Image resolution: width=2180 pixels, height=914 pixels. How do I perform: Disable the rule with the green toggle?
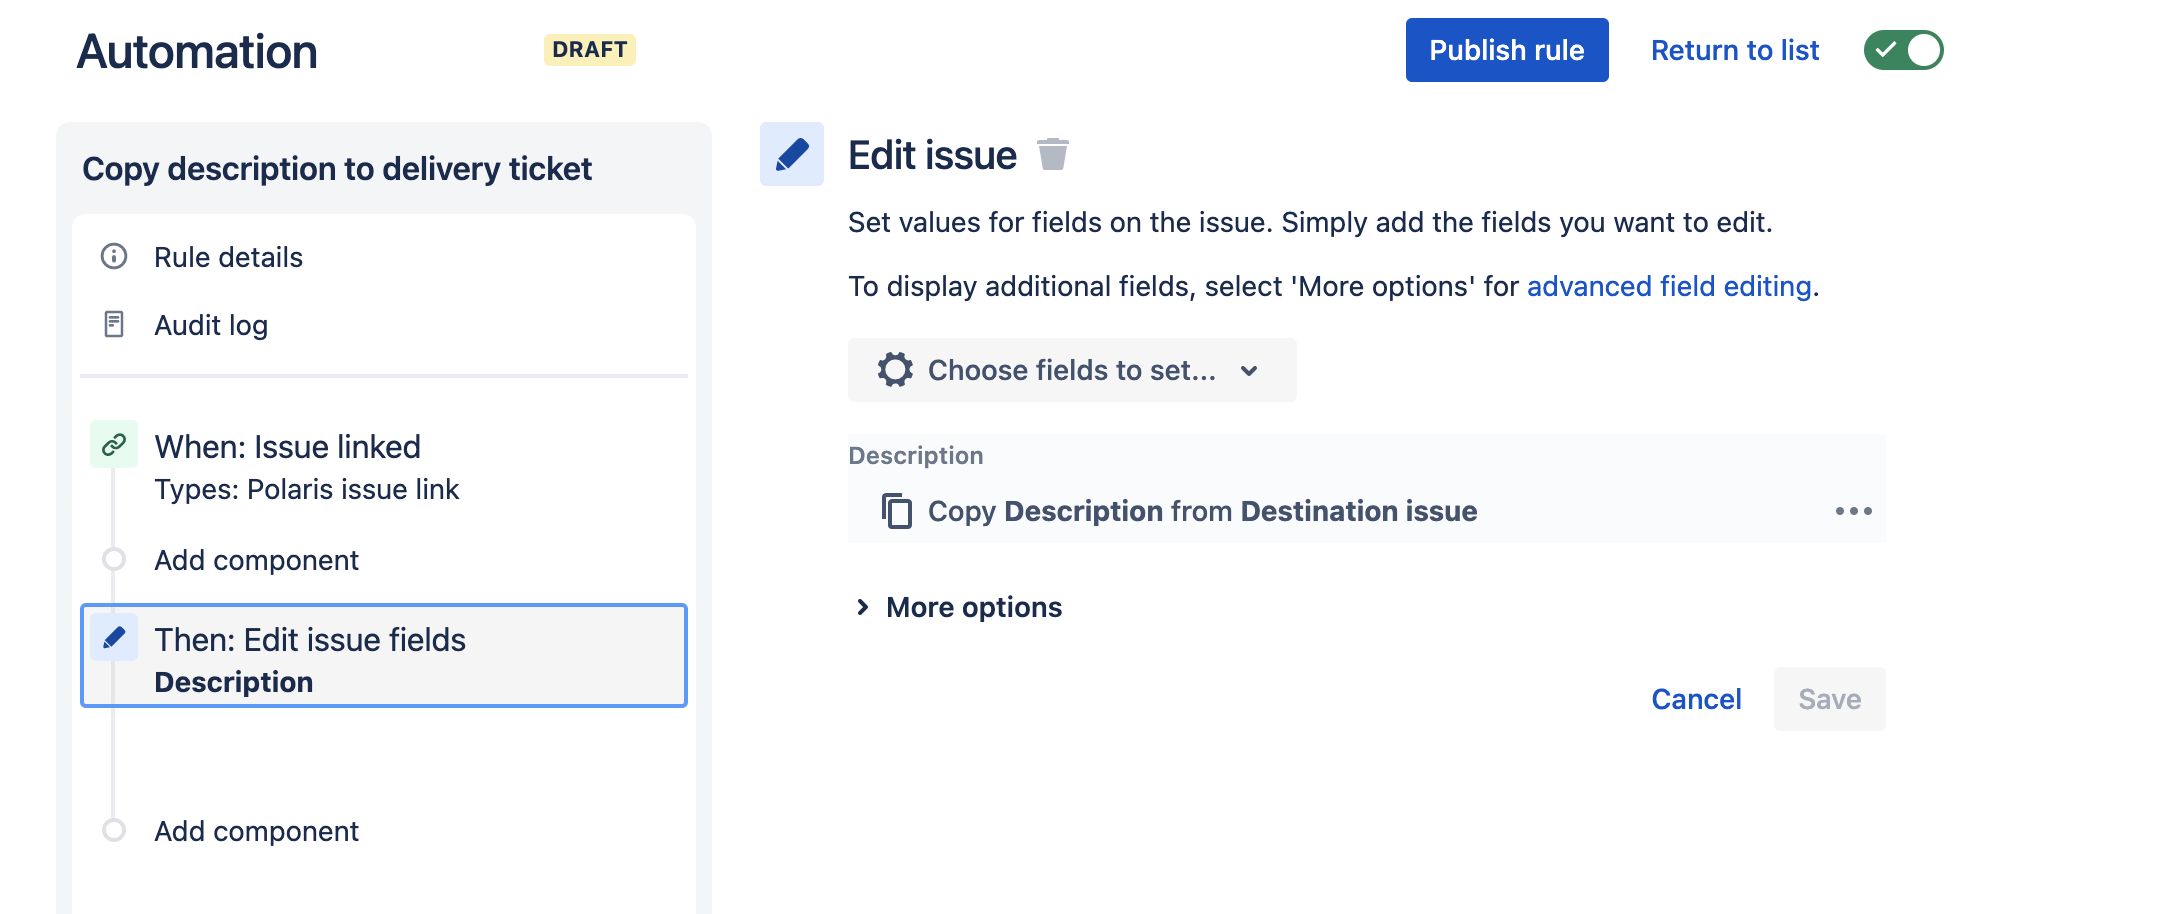[1903, 49]
